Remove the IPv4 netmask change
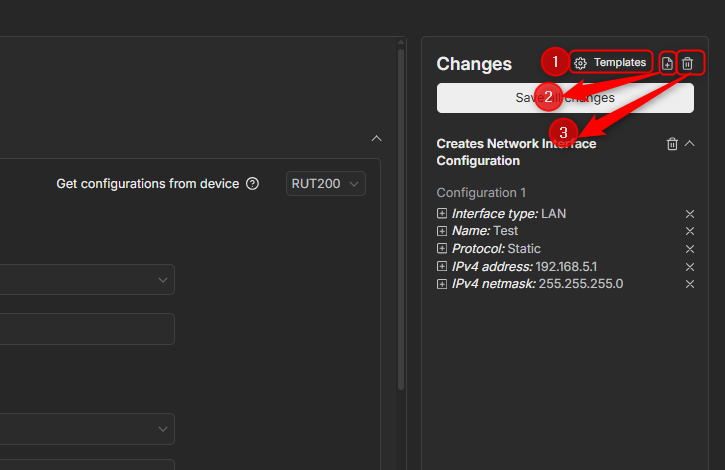 point(689,284)
